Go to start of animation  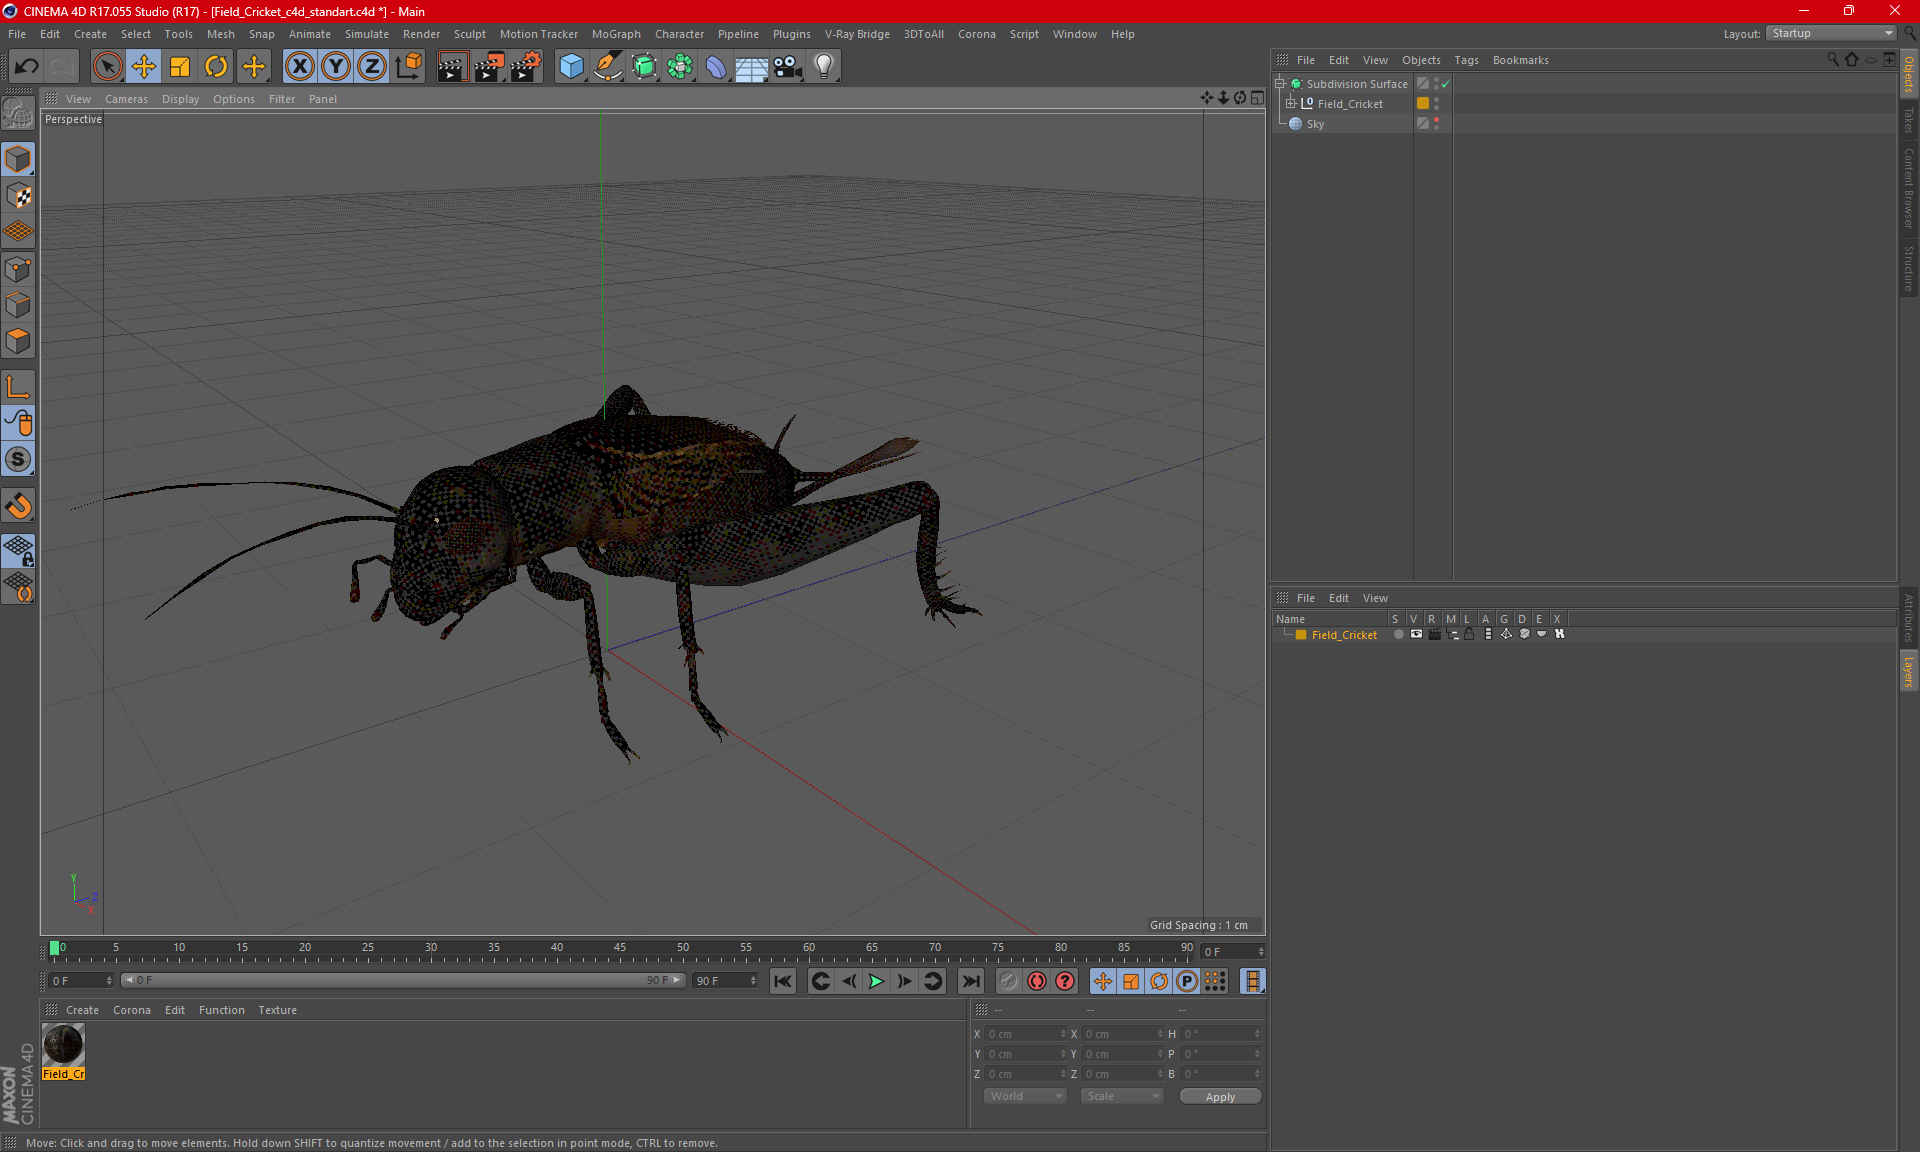pyautogui.click(x=782, y=981)
